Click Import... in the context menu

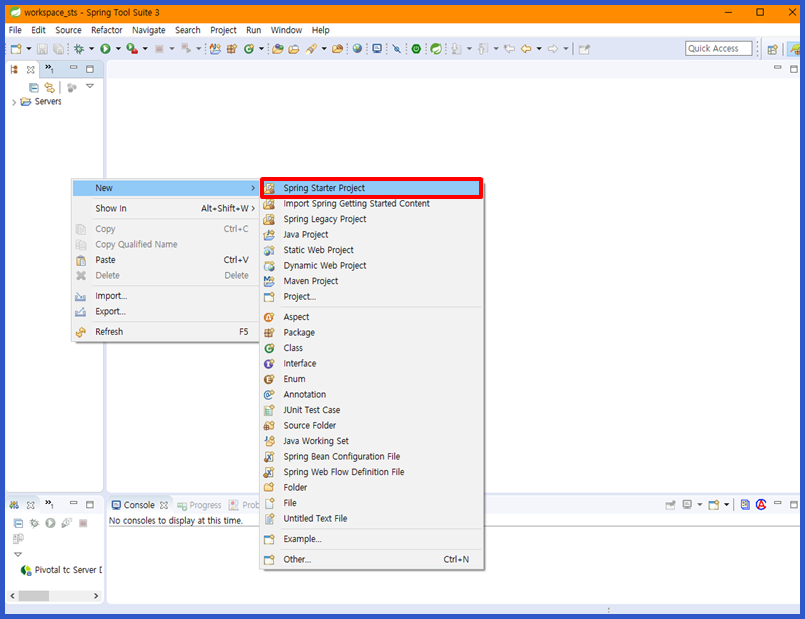click(165, 296)
